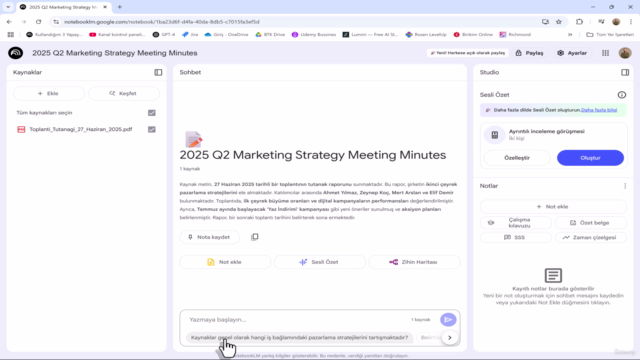
Task: Open a new browser tab
Action: tap(120, 7)
